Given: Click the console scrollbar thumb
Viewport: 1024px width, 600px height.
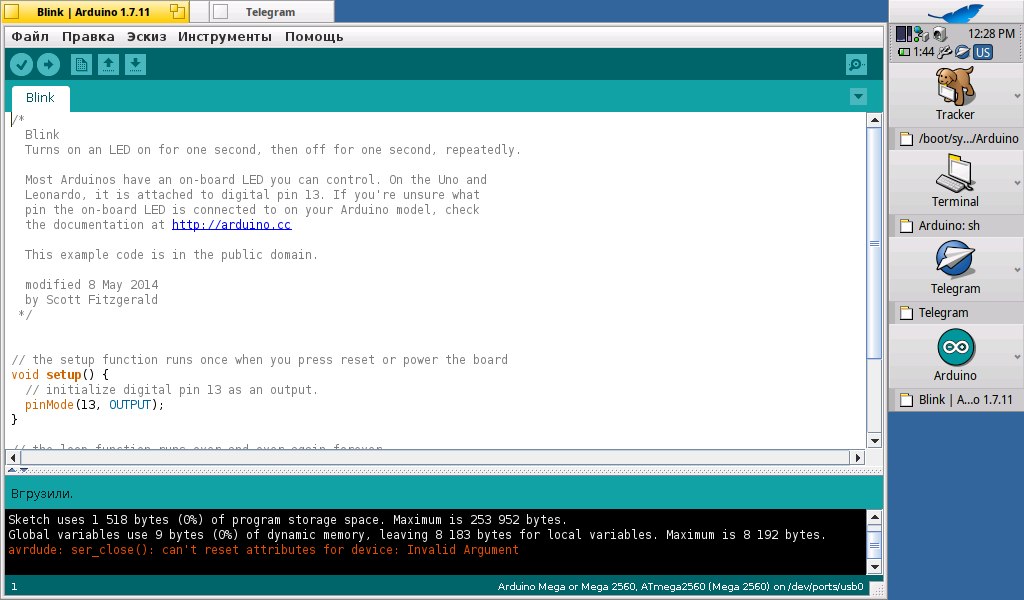Looking at the screenshot, I should pos(874,545).
